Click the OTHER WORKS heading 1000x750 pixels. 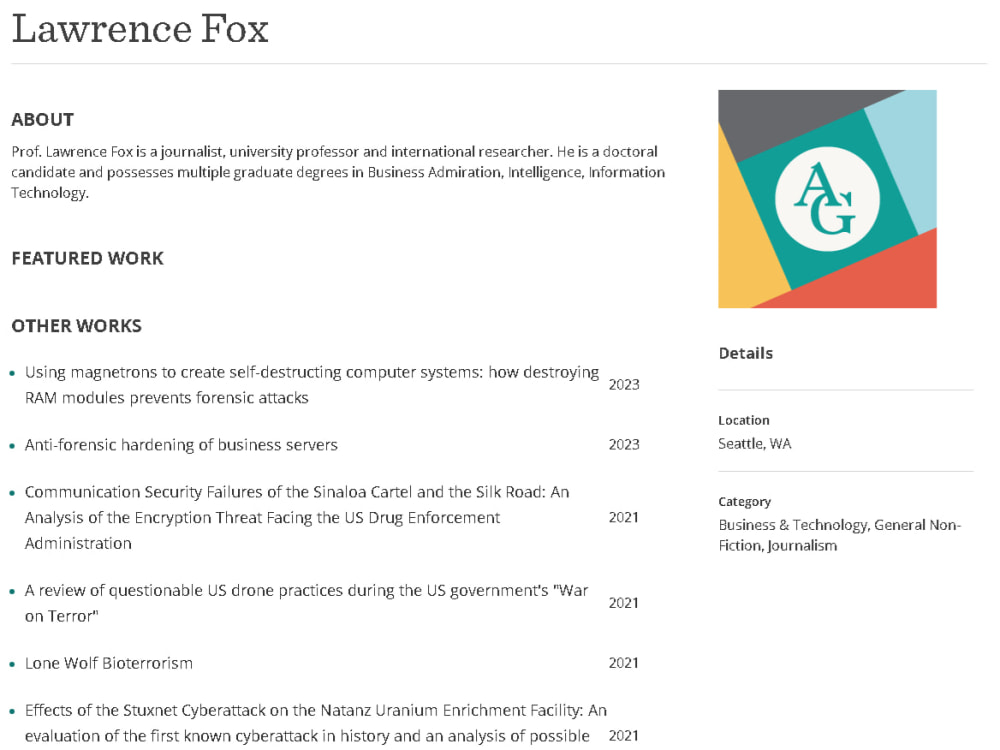[77, 326]
